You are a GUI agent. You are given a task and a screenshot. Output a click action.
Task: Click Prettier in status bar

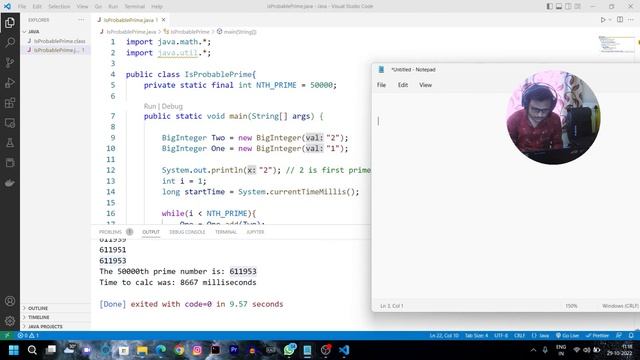point(597,336)
